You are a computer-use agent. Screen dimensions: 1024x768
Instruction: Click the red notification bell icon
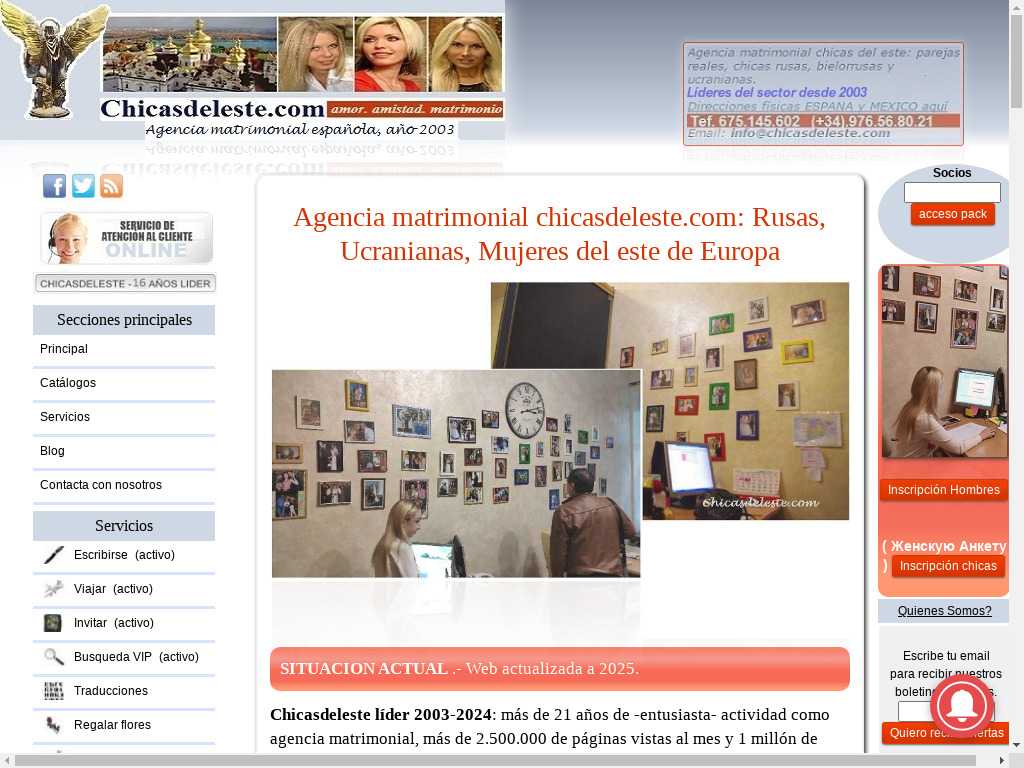pyautogui.click(x=962, y=706)
